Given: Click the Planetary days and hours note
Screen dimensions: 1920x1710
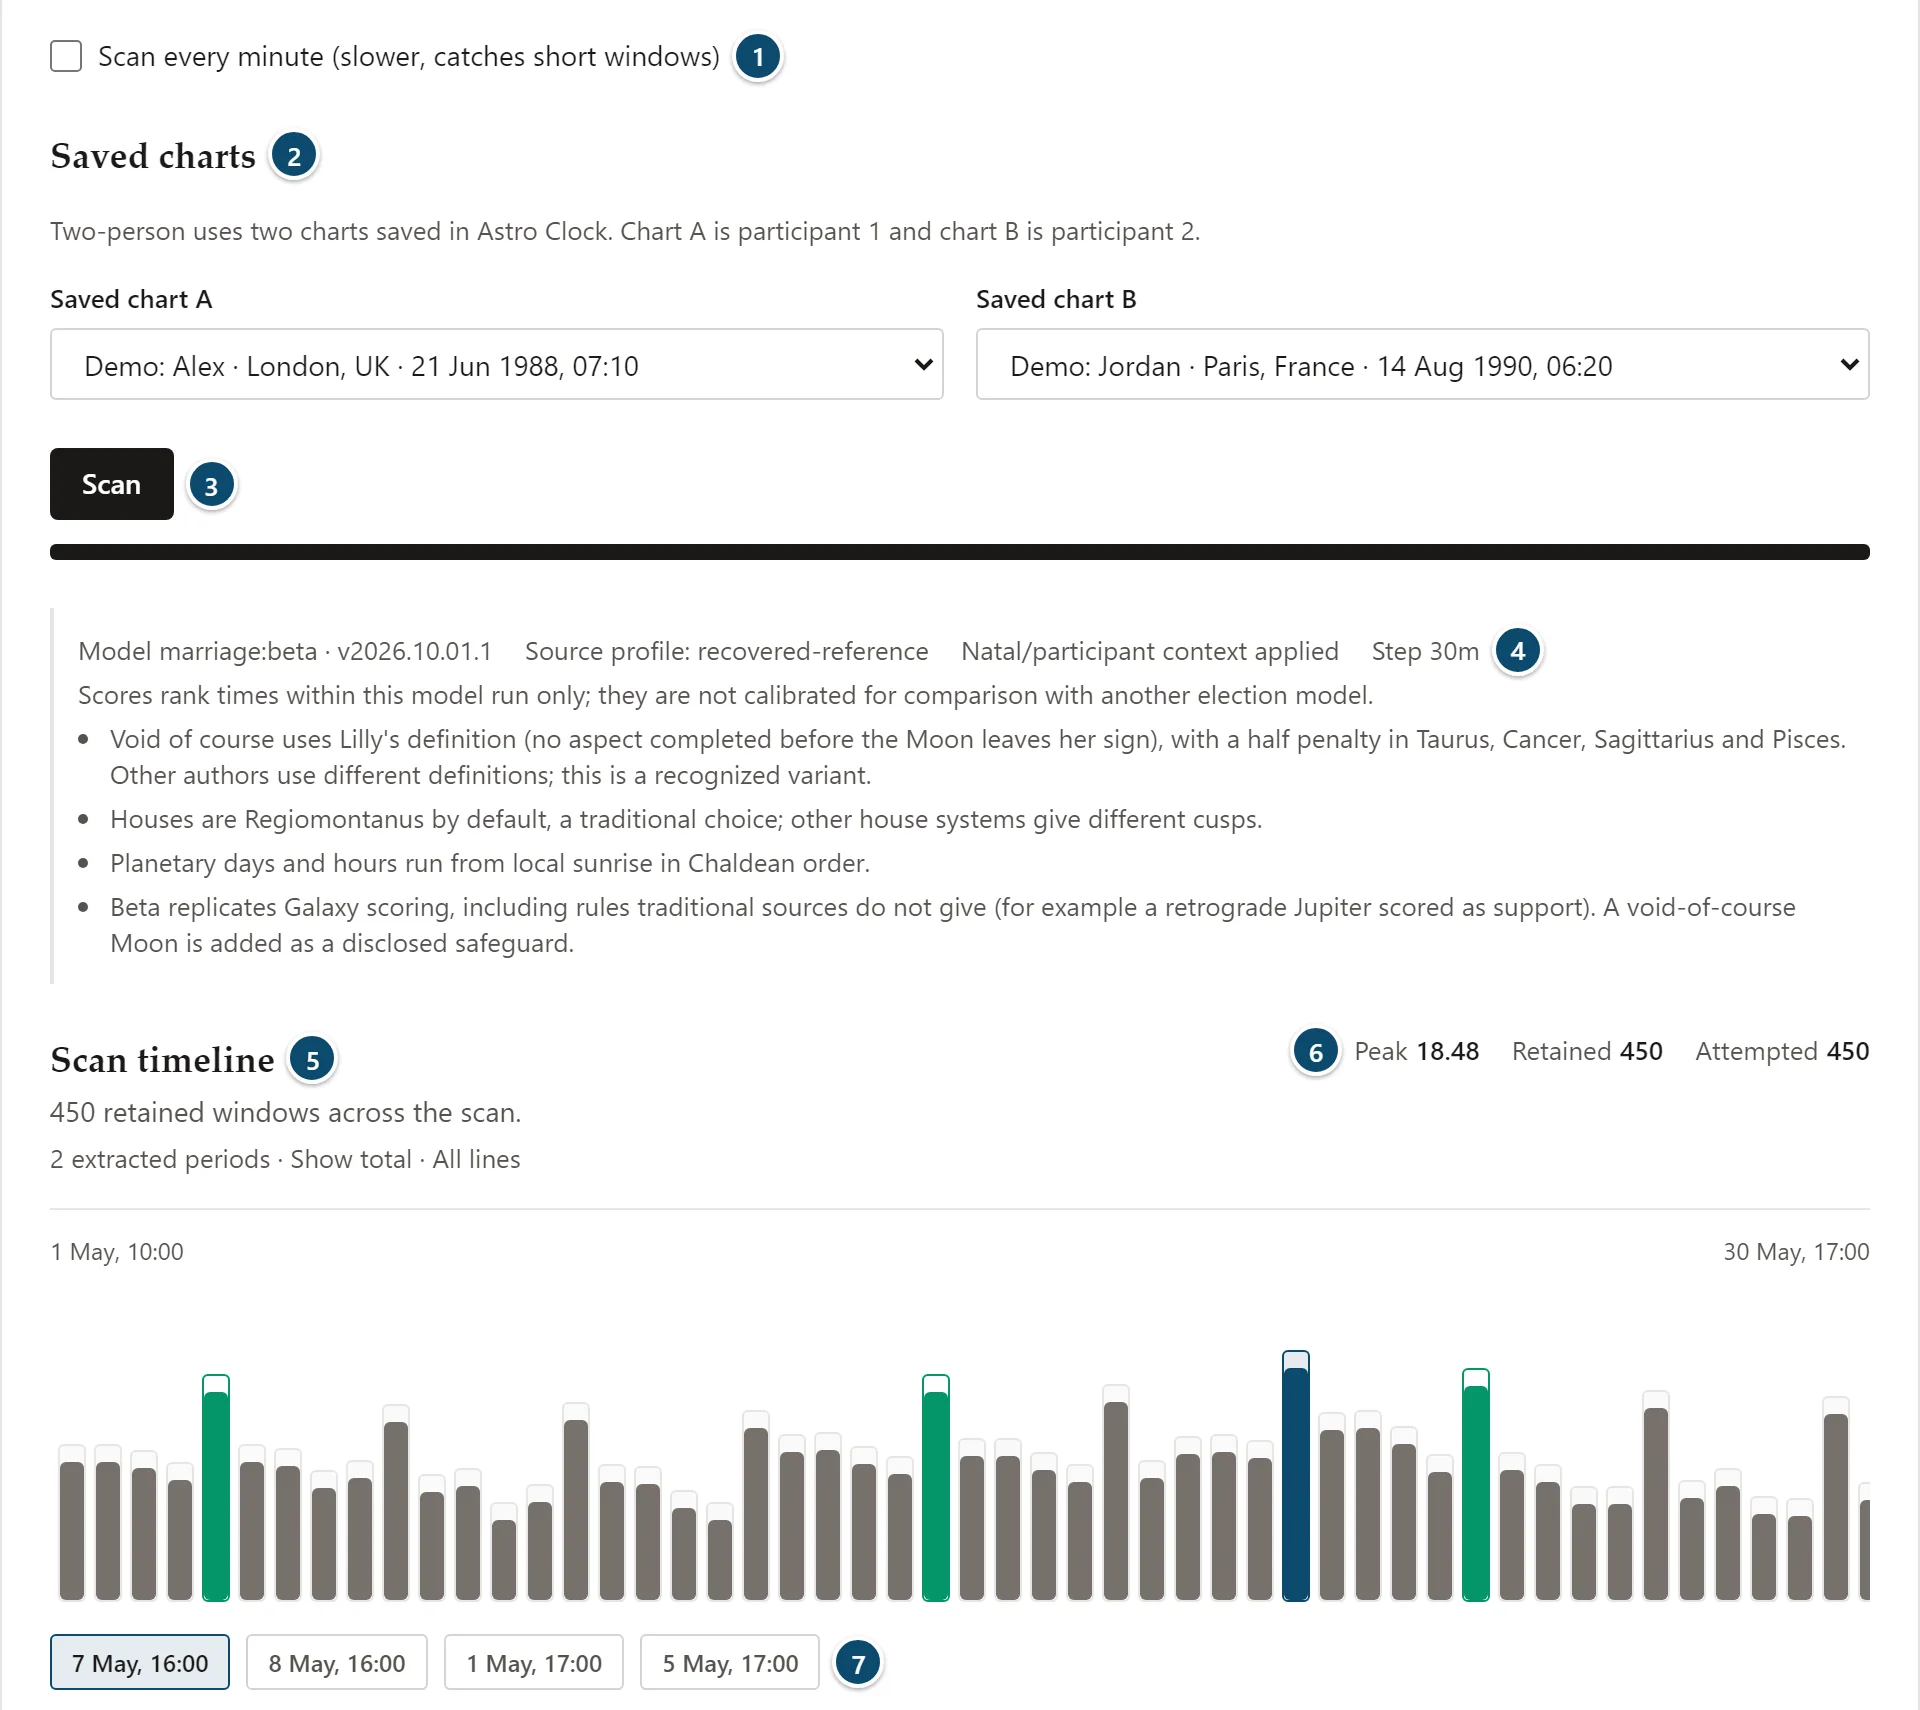Looking at the screenshot, I should pyautogui.click(x=490, y=863).
